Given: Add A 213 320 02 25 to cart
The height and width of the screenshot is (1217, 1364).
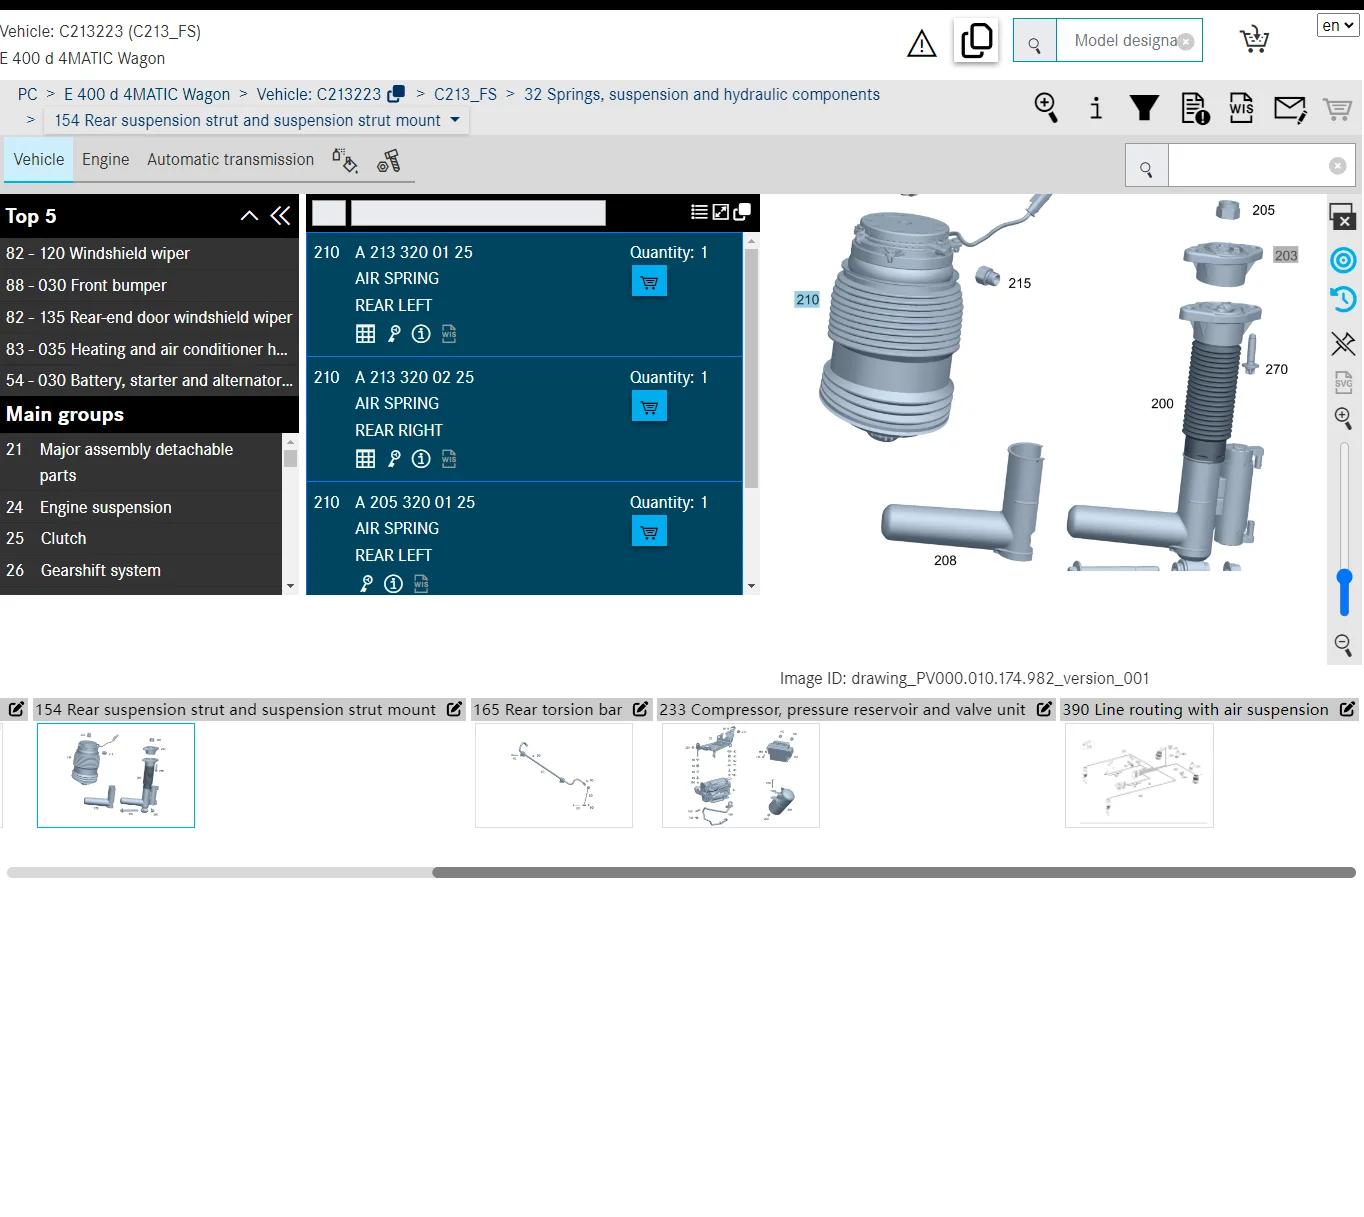Looking at the screenshot, I should 649,407.
